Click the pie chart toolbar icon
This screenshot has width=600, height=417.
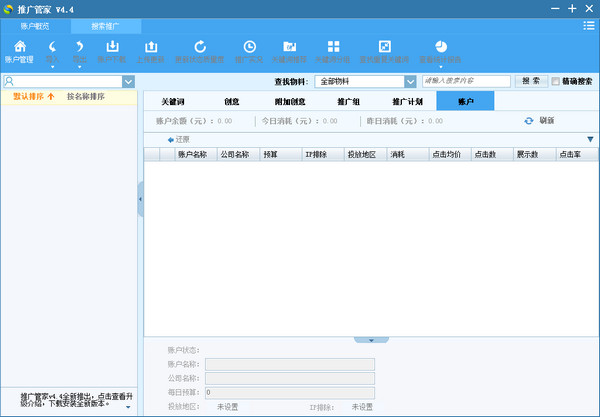[440, 47]
